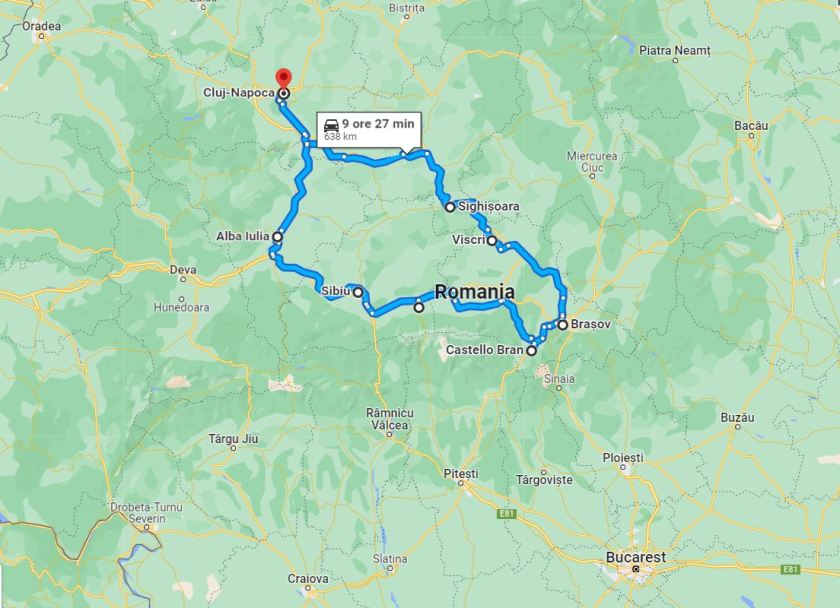
Task: Click the Craiova city label
Action: 308,579
